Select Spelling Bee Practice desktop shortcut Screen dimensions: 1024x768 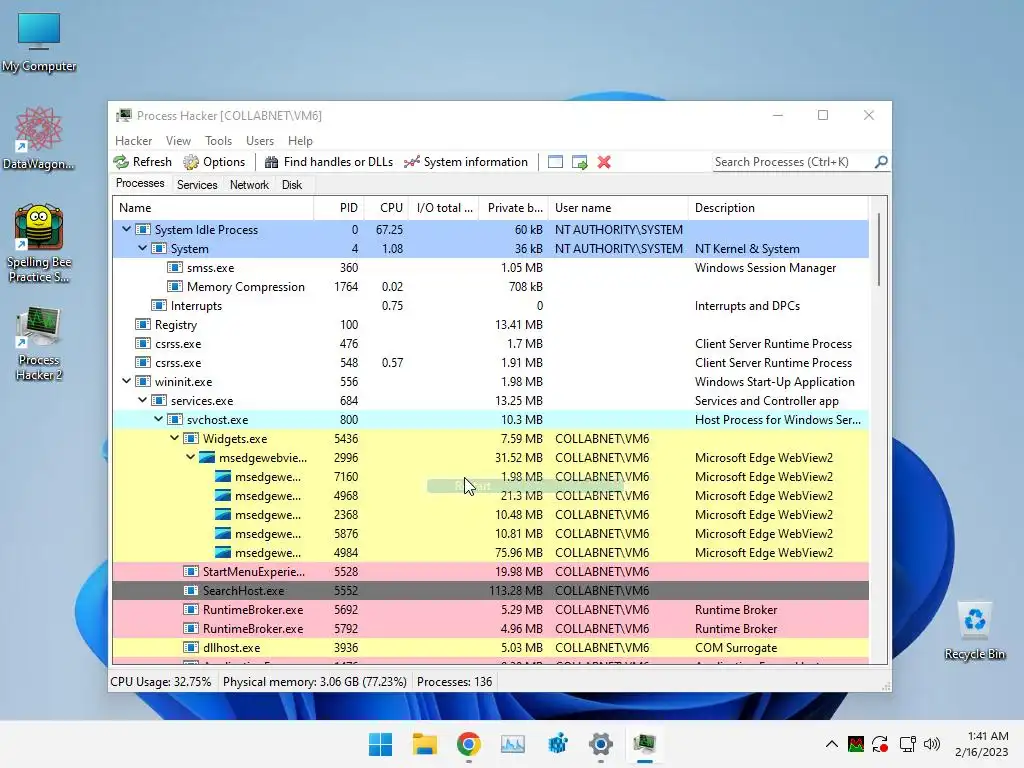click(39, 244)
